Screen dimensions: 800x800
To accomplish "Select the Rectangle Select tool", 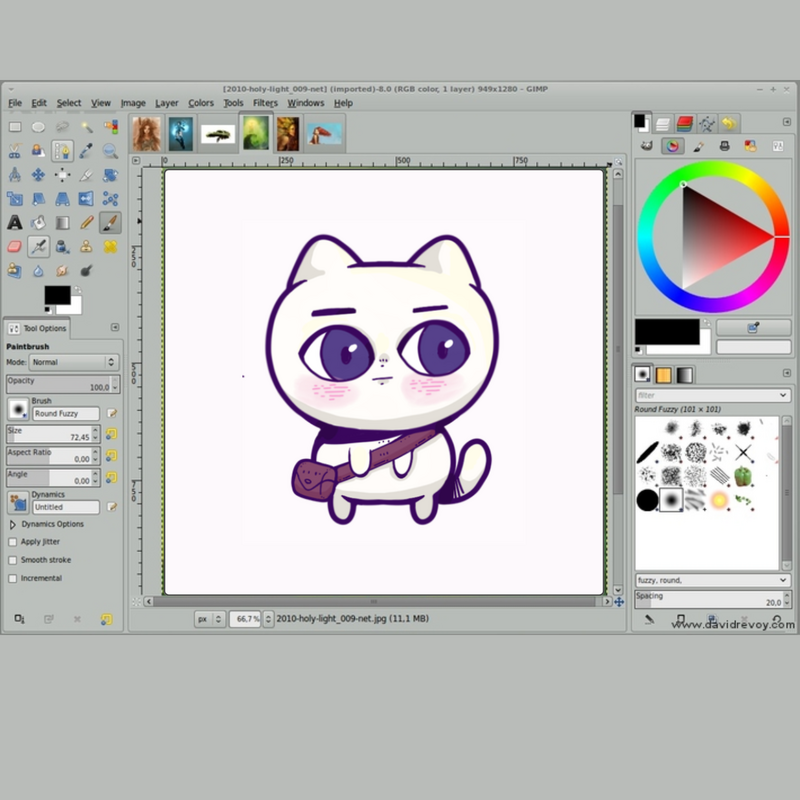I will pyautogui.click(x=15, y=127).
